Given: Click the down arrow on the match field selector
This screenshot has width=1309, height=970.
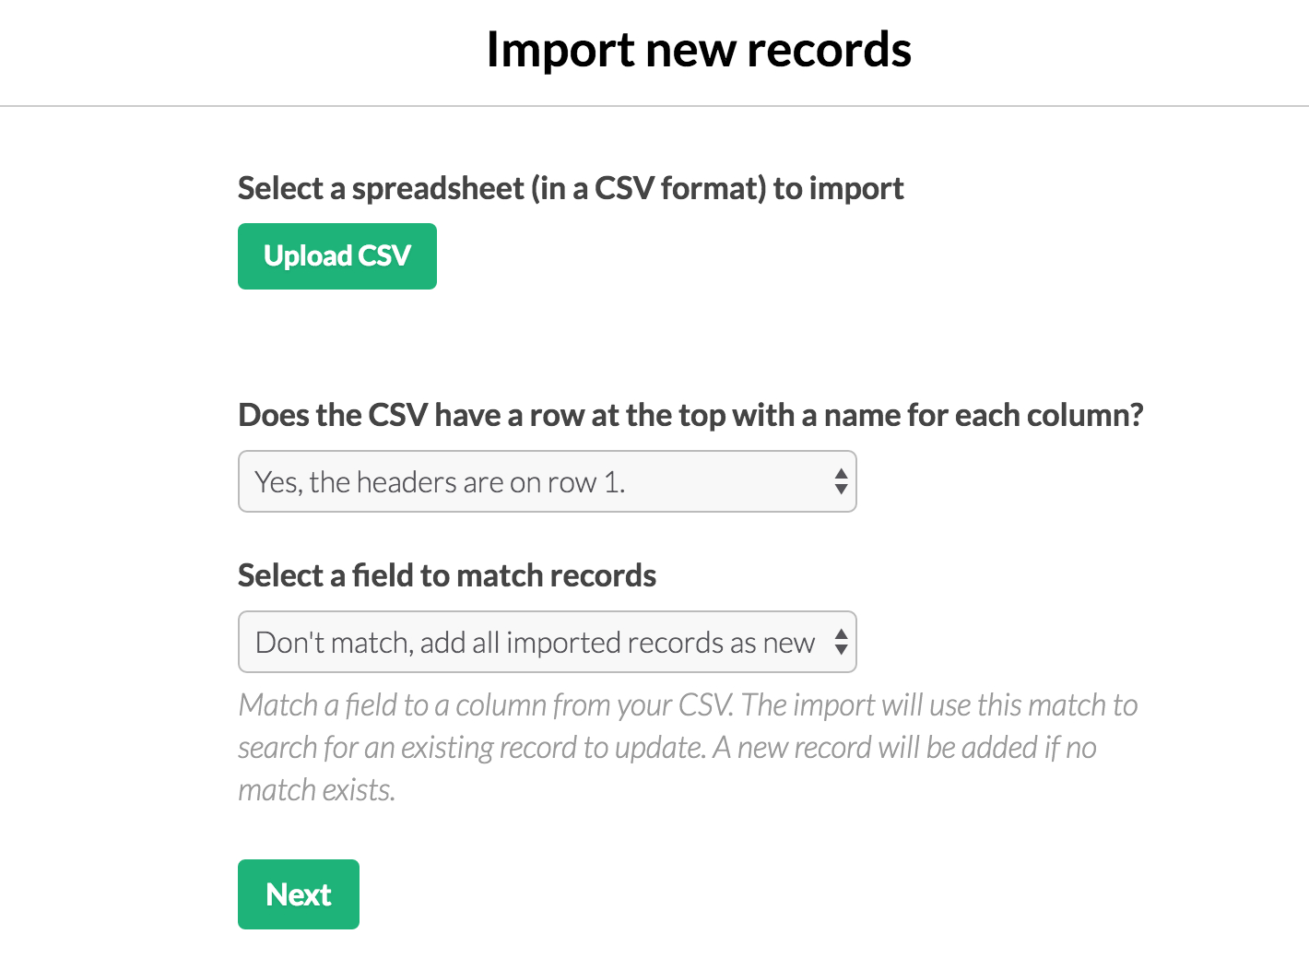Looking at the screenshot, I should pyautogui.click(x=841, y=650).
